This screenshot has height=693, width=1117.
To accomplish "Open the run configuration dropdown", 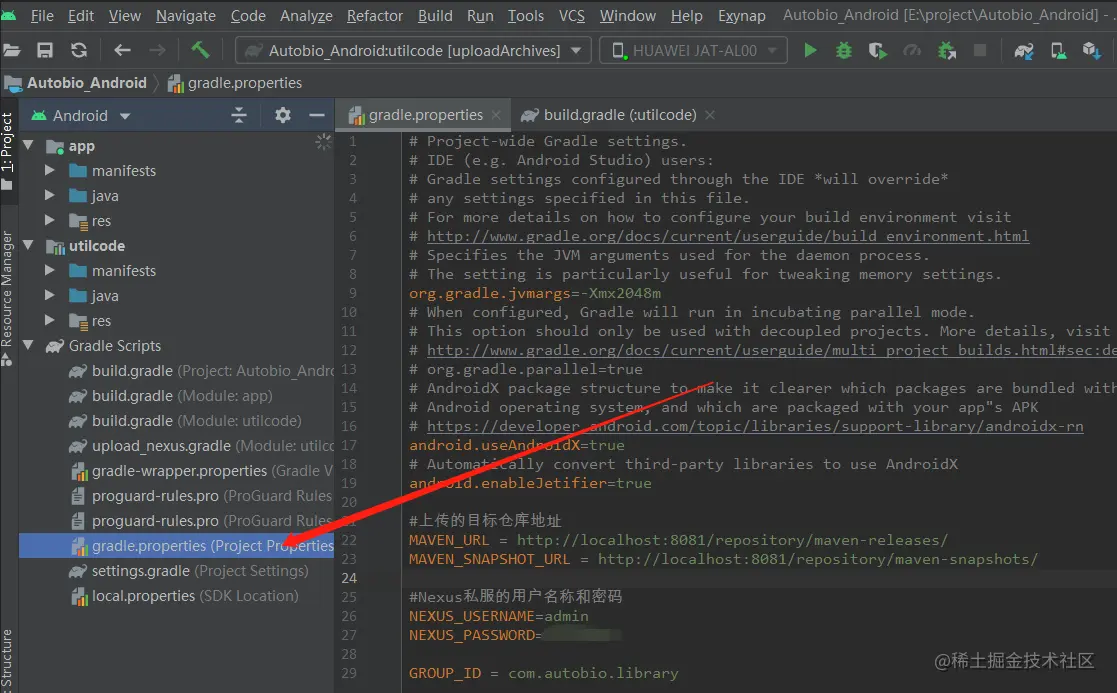I will pos(576,51).
